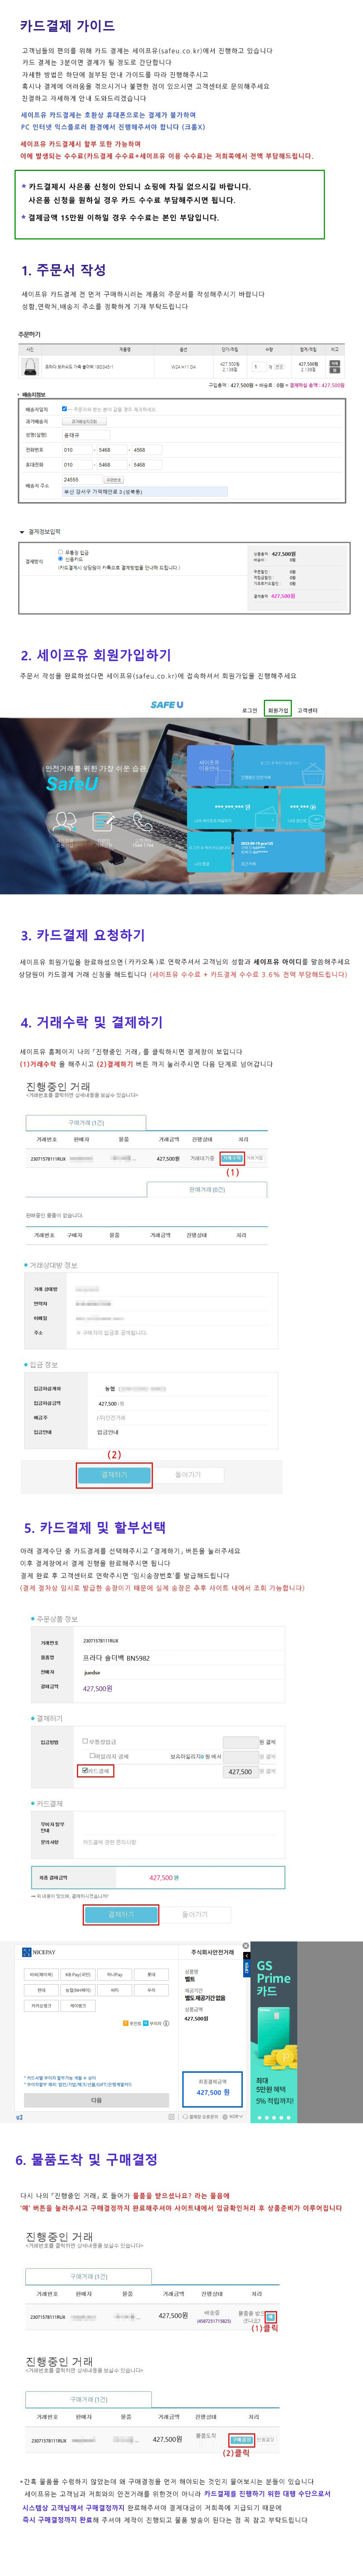Viewport: 363px width, 2576px height.
Task: Click the OPEN tab beside the ad
Action: click(x=247, y=1967)
